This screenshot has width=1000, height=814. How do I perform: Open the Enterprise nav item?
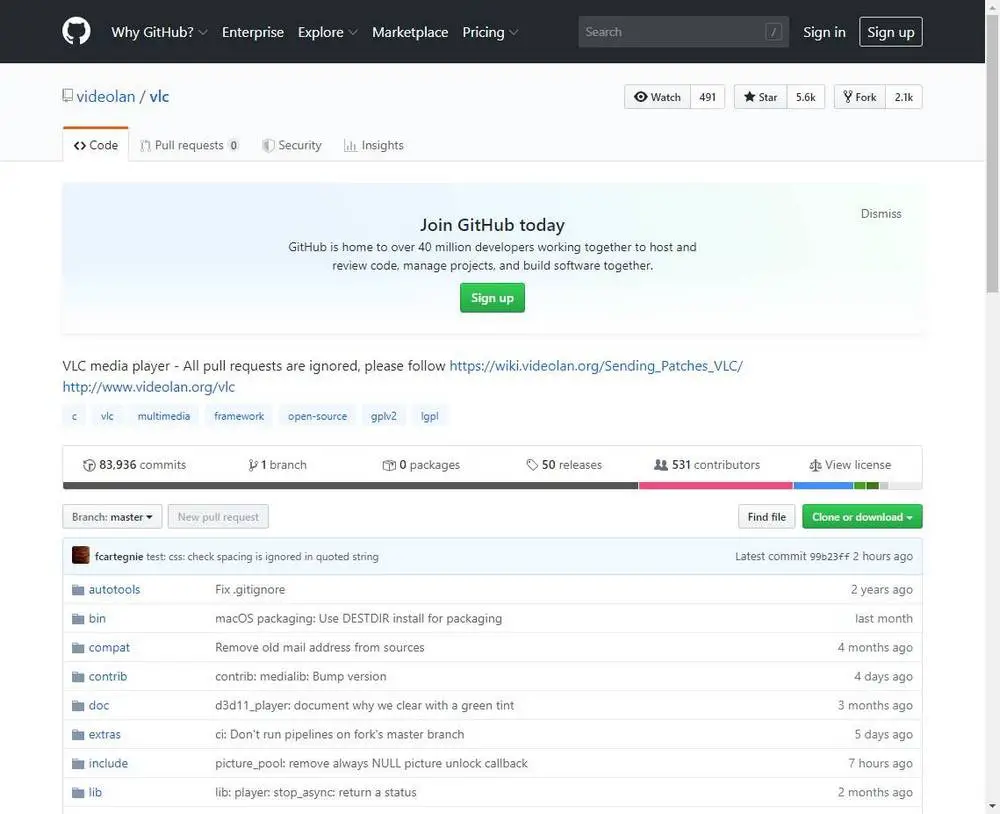pos(253,32)
